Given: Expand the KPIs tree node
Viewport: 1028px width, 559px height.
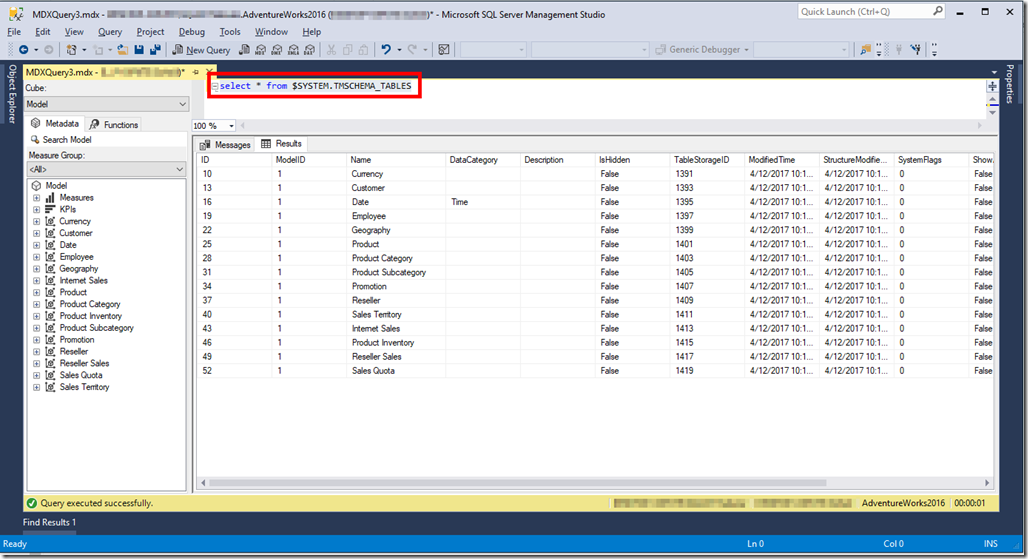Looking at the screenshot, I should coord(37,210).
